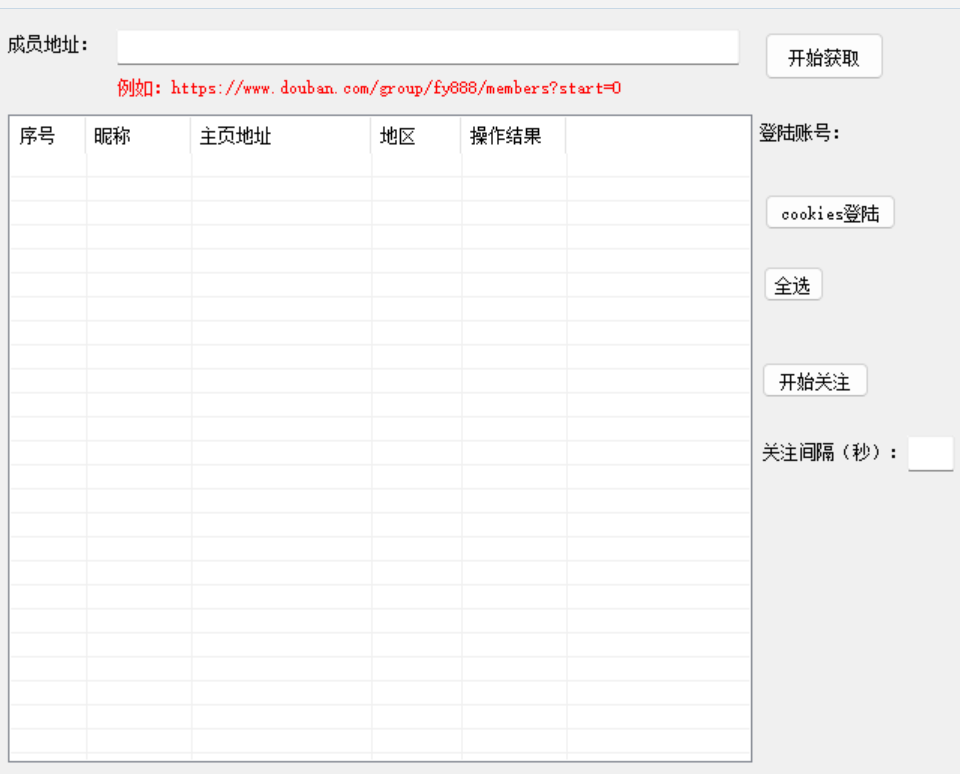Click the 关注间隔（秒）: label

[x=830, y=453]
